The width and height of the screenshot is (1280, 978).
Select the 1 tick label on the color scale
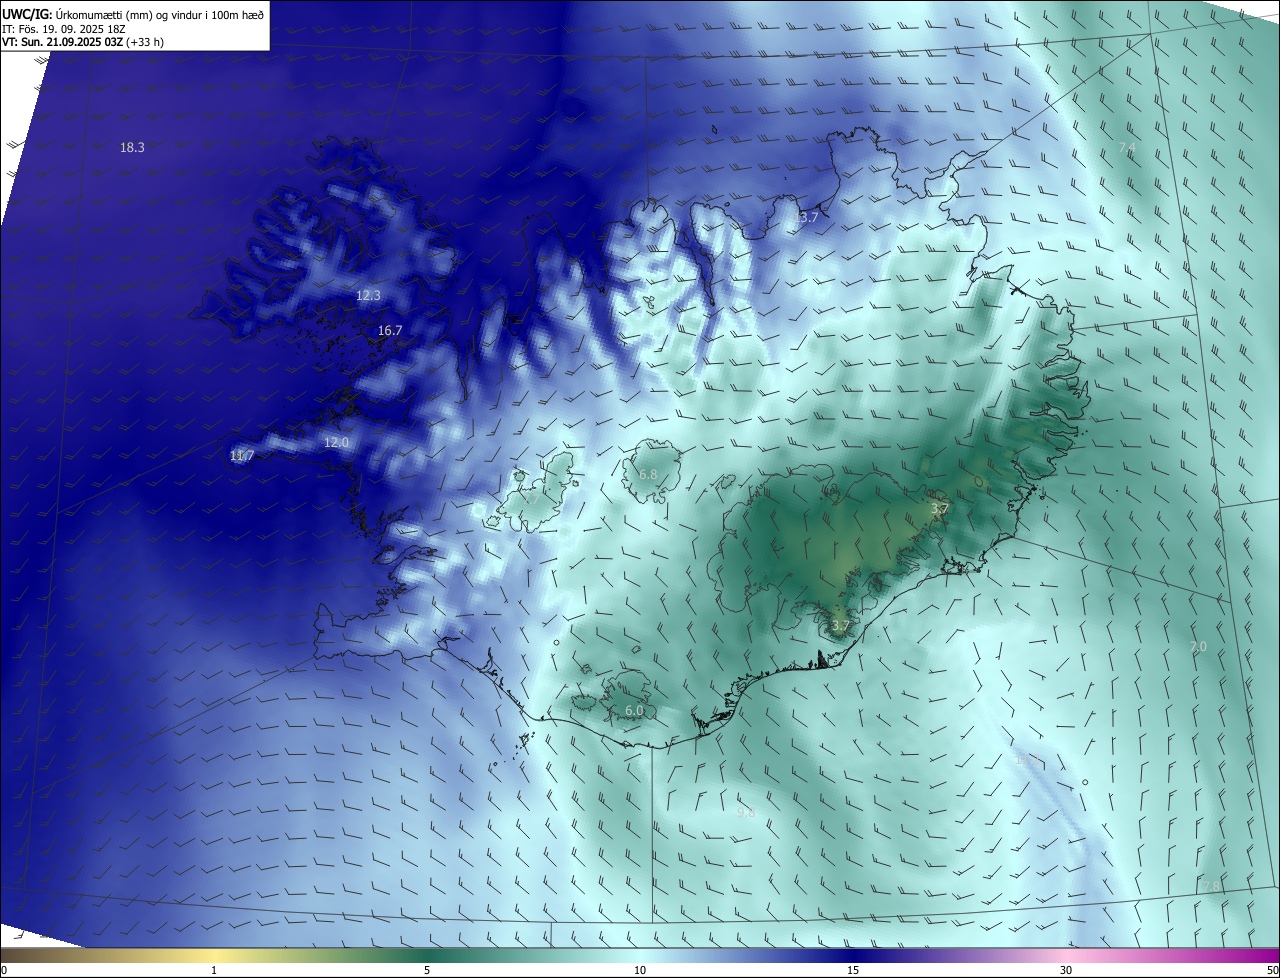pyautogui.click(x=214, y=970)
